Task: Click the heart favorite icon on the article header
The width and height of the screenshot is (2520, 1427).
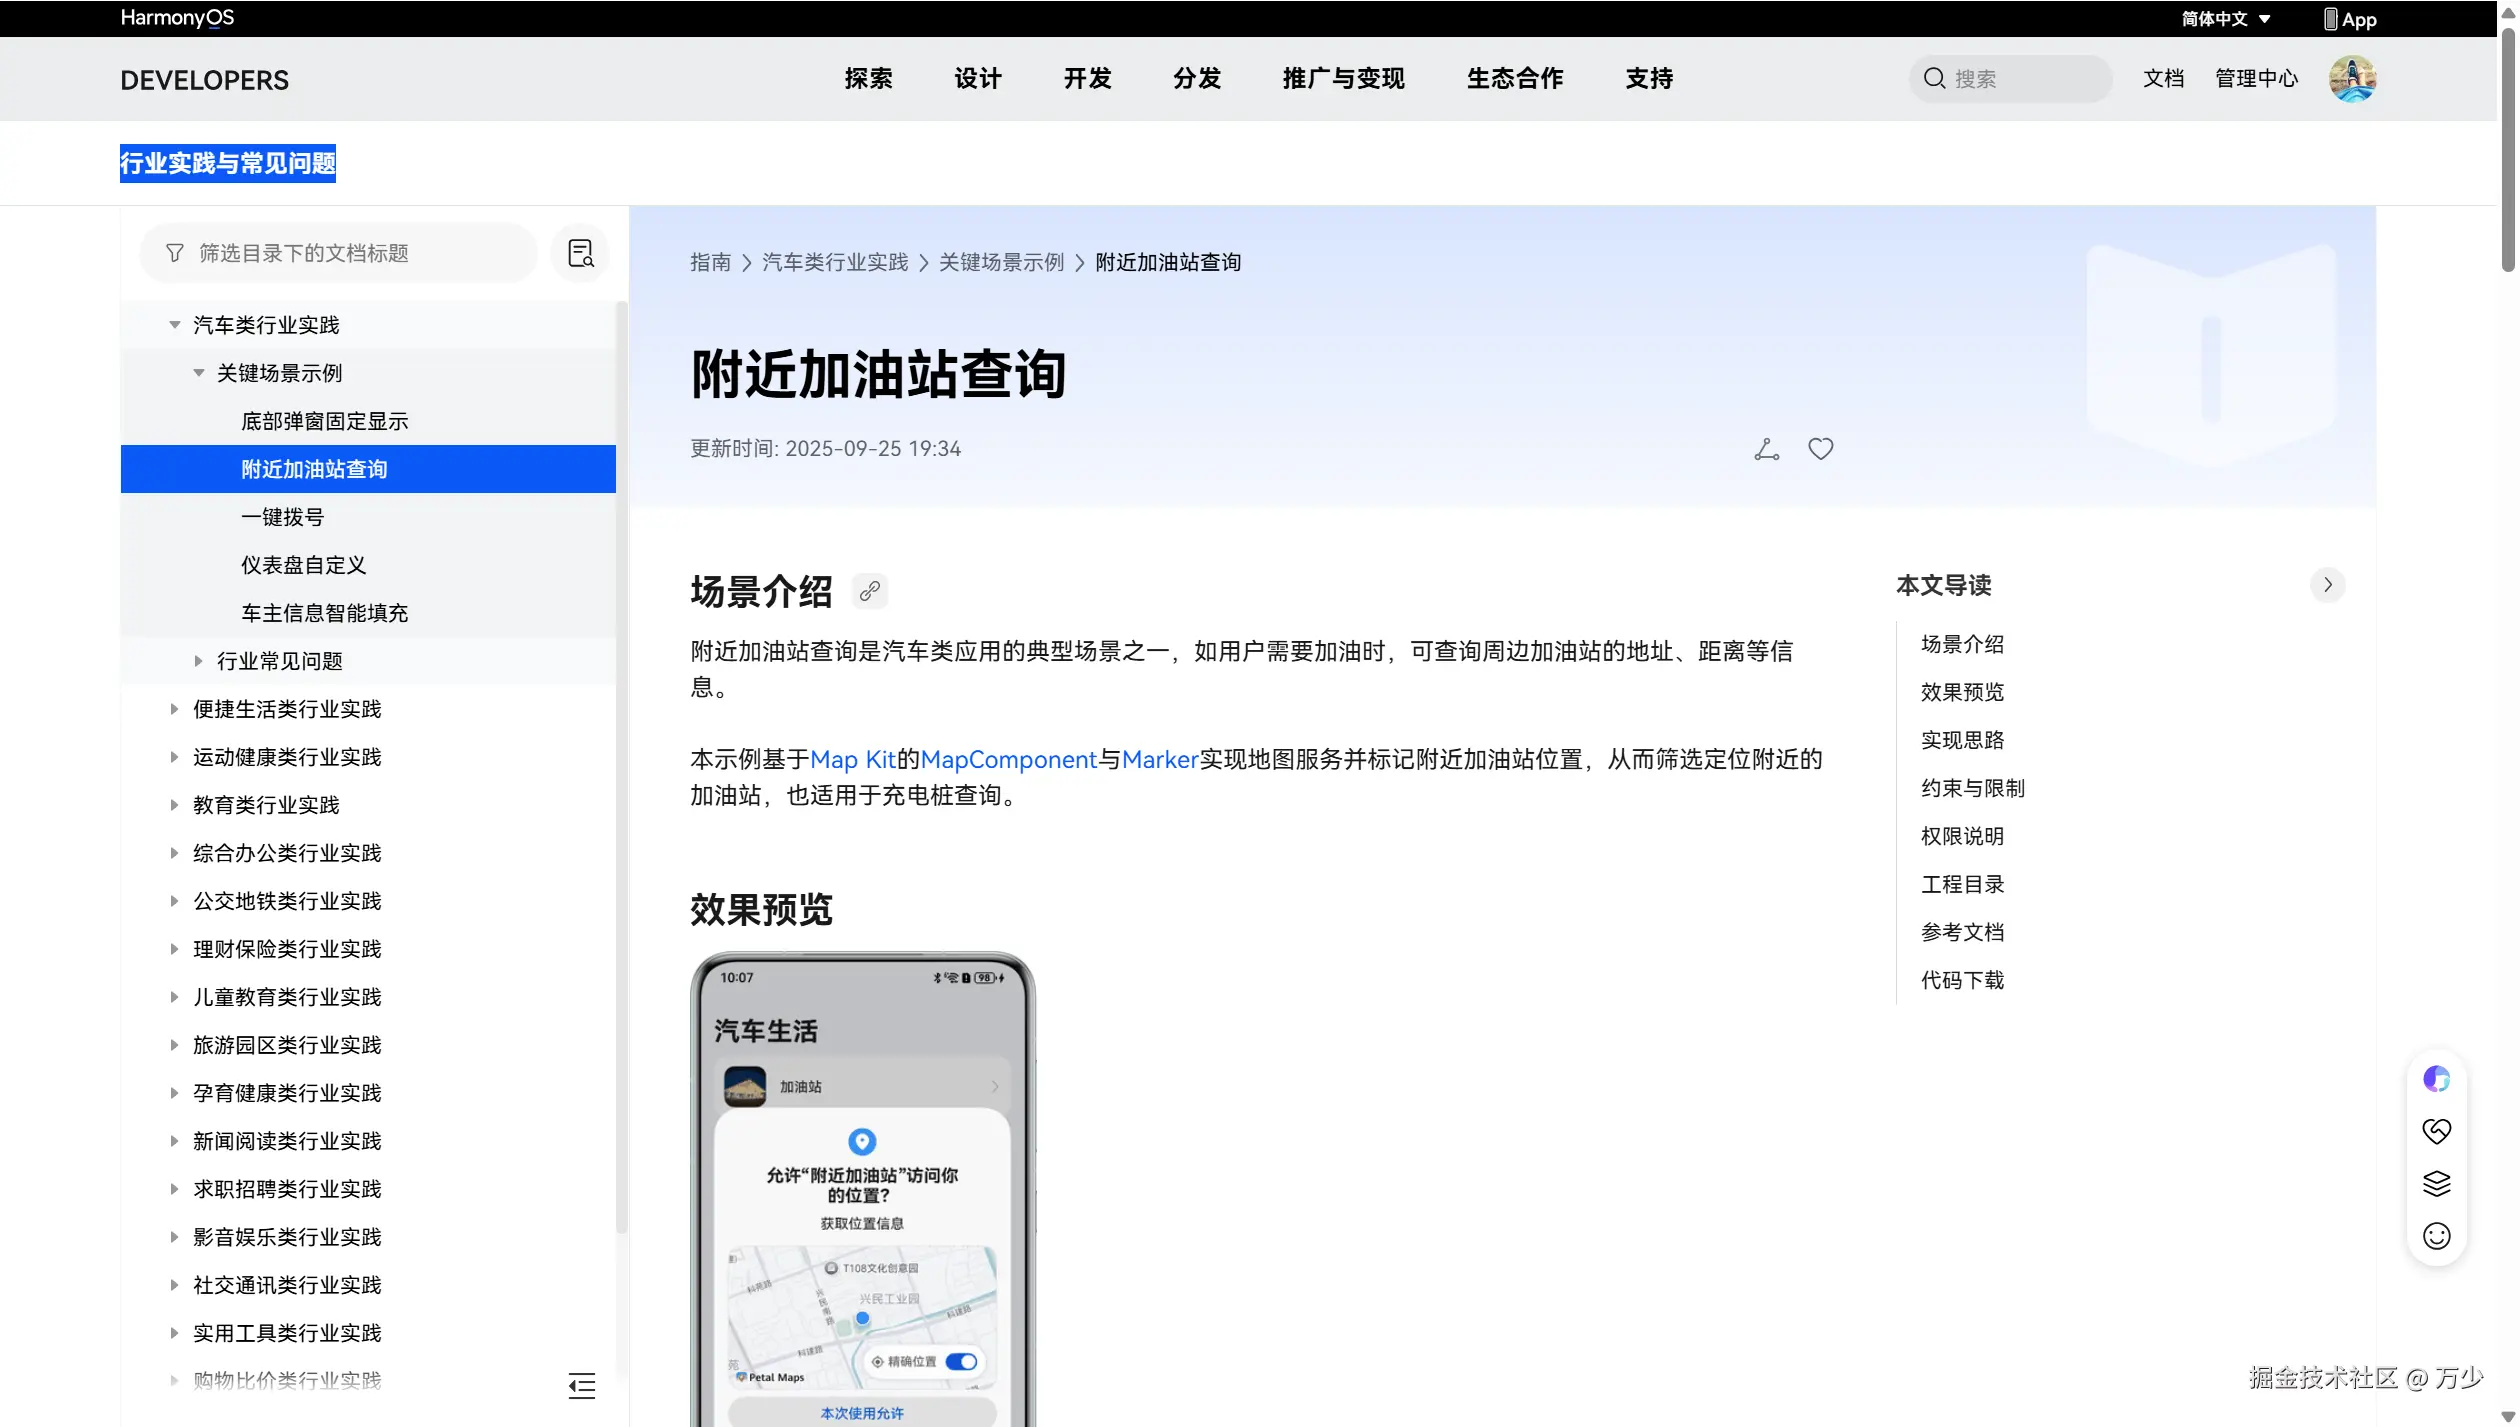Action: click(x=1820, y=449)
